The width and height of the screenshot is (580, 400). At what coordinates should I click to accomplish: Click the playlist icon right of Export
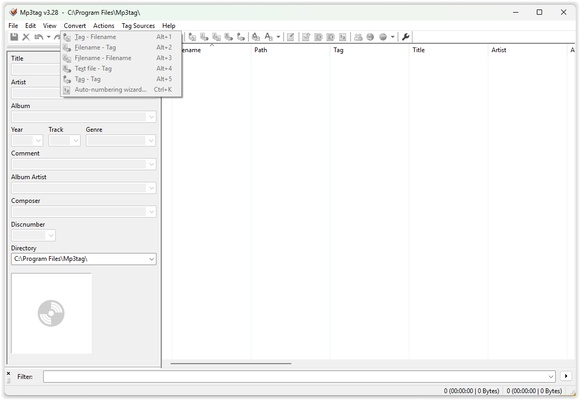tap(318, 37)
